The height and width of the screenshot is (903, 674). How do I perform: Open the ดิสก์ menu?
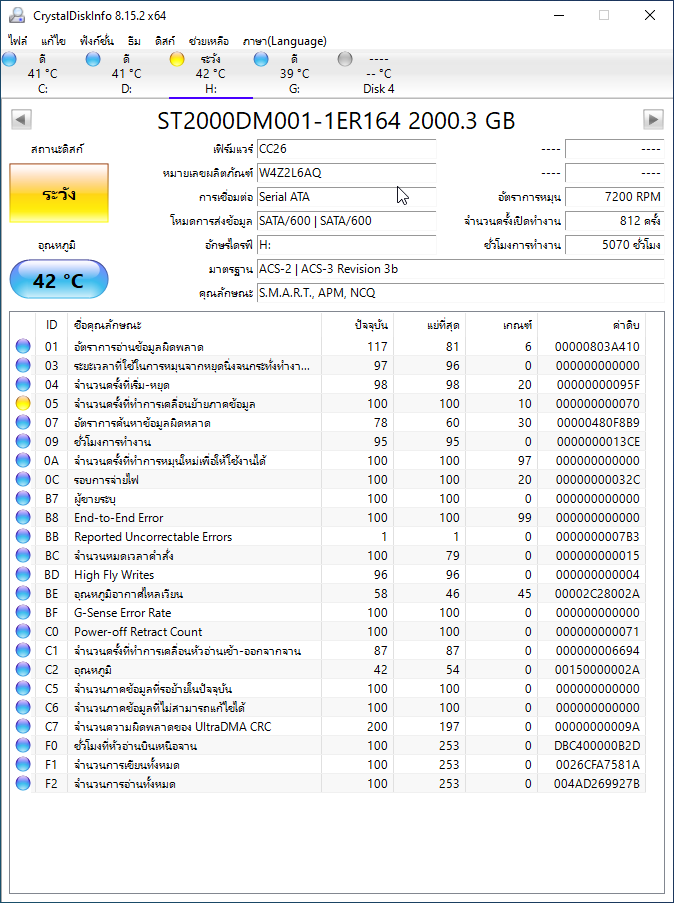(x=165, y=41)
